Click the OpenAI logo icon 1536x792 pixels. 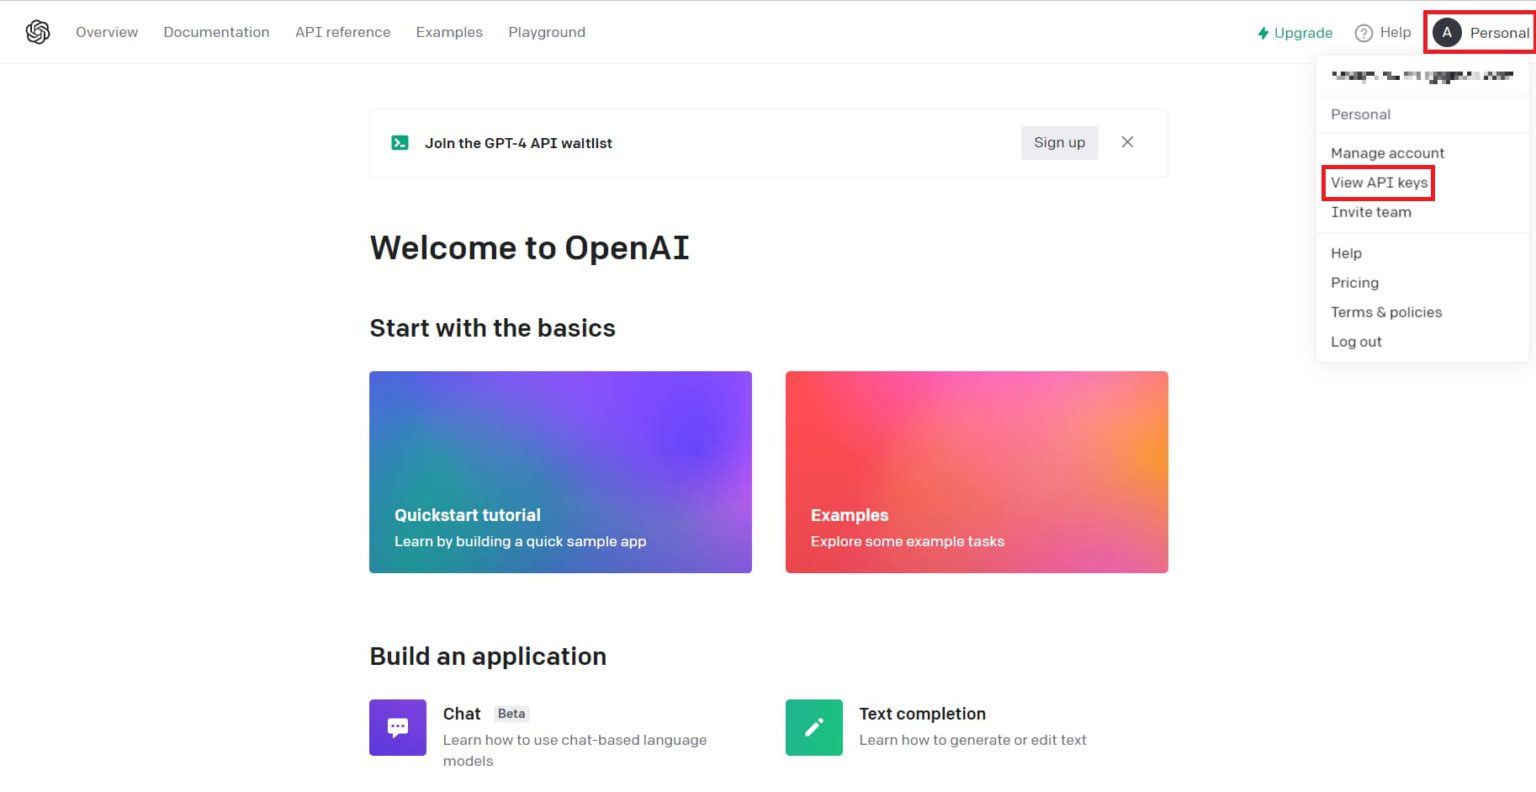[37, 31]
